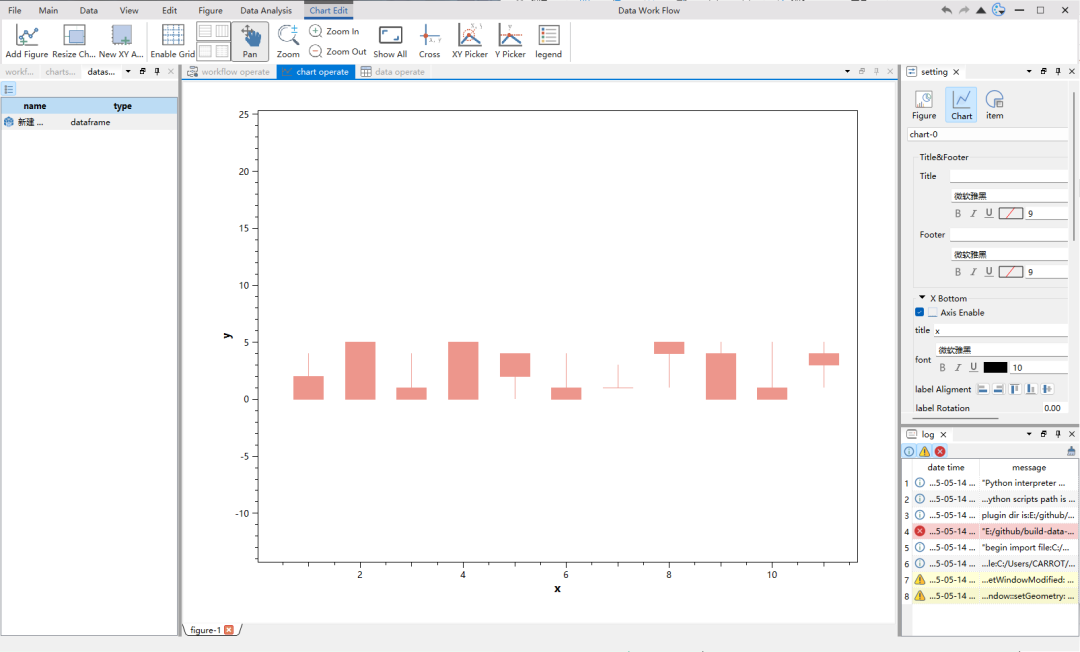Click New XY Axis icon
The image size is (1080, 652).
pos(121,41)
